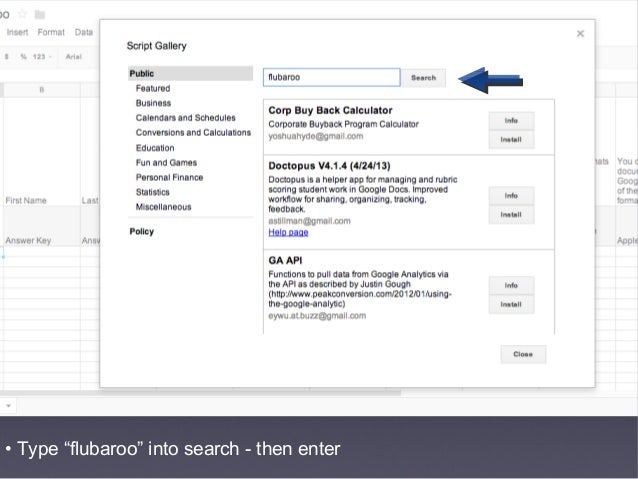Open the Format menu

51,32
